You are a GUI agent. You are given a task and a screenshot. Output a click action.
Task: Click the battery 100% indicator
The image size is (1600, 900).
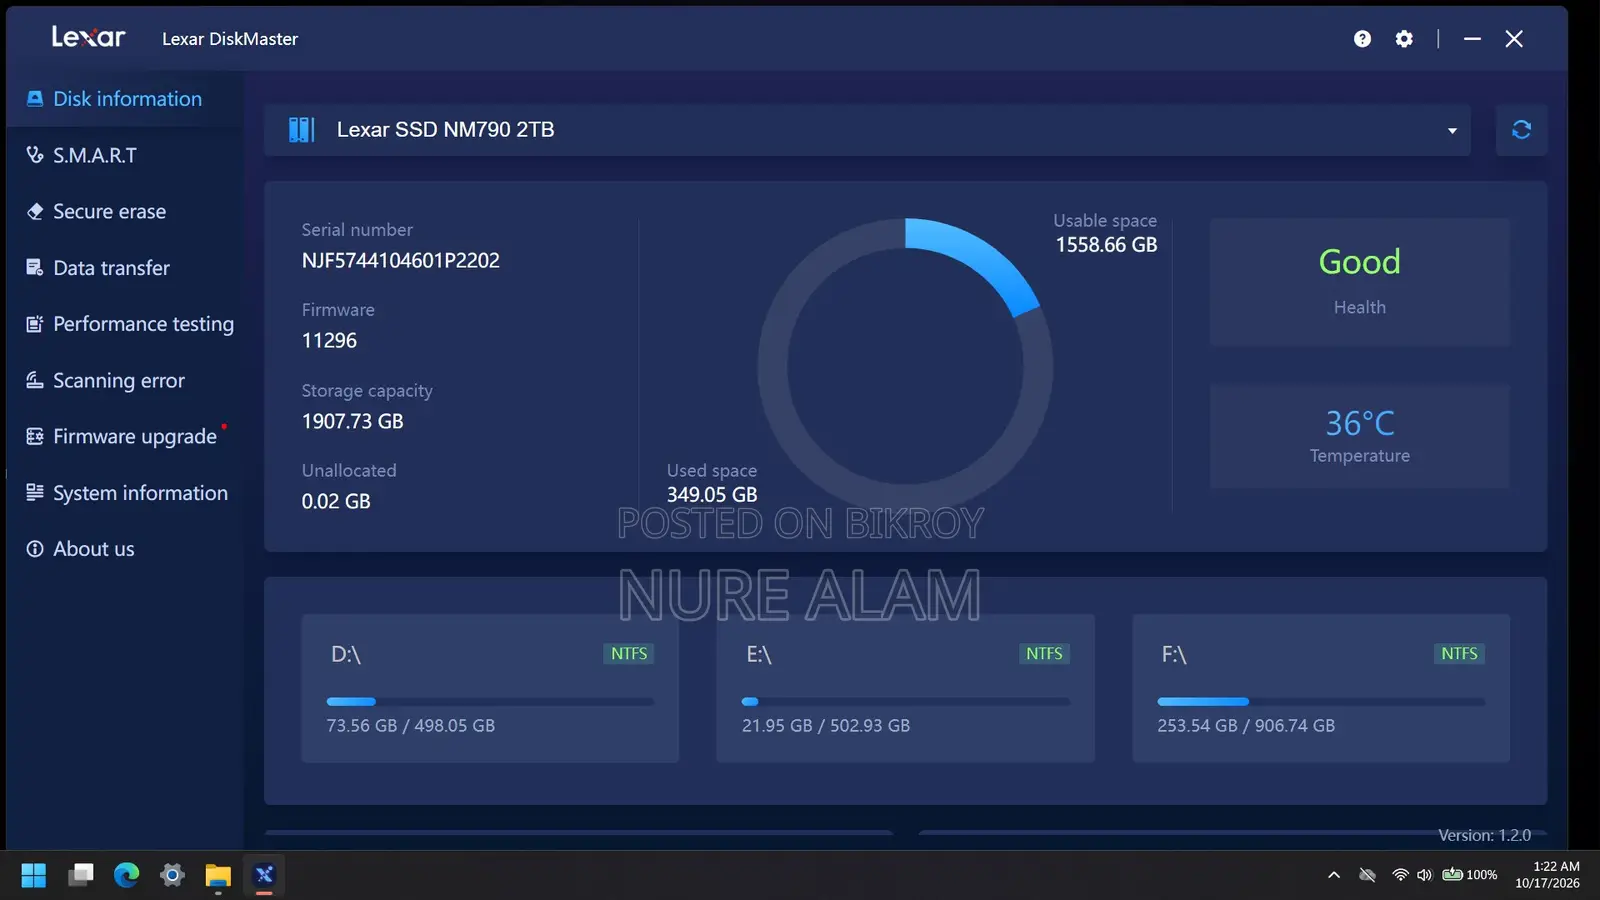click(x=1469, y=875)
